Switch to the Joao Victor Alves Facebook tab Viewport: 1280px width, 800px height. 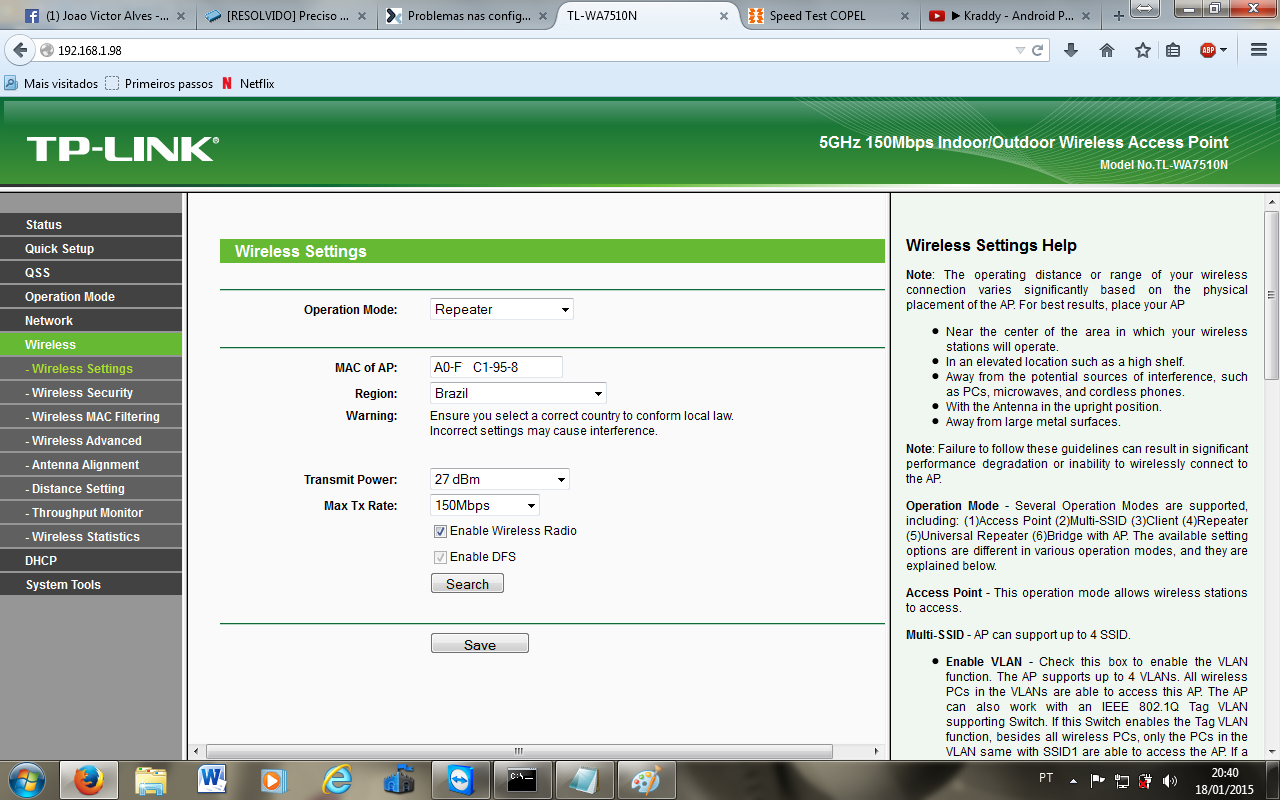(105, 16)
